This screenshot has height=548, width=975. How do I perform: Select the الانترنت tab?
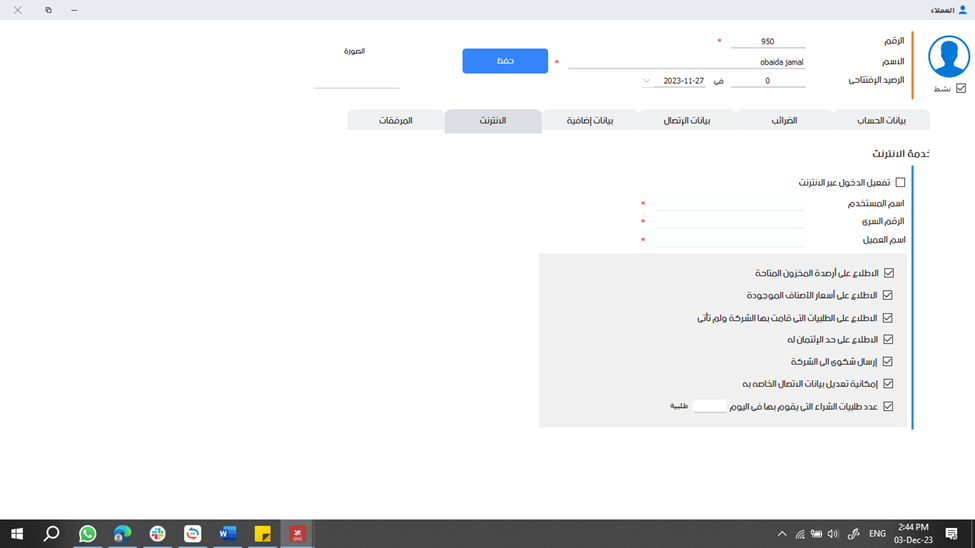(x=493, y=121)
